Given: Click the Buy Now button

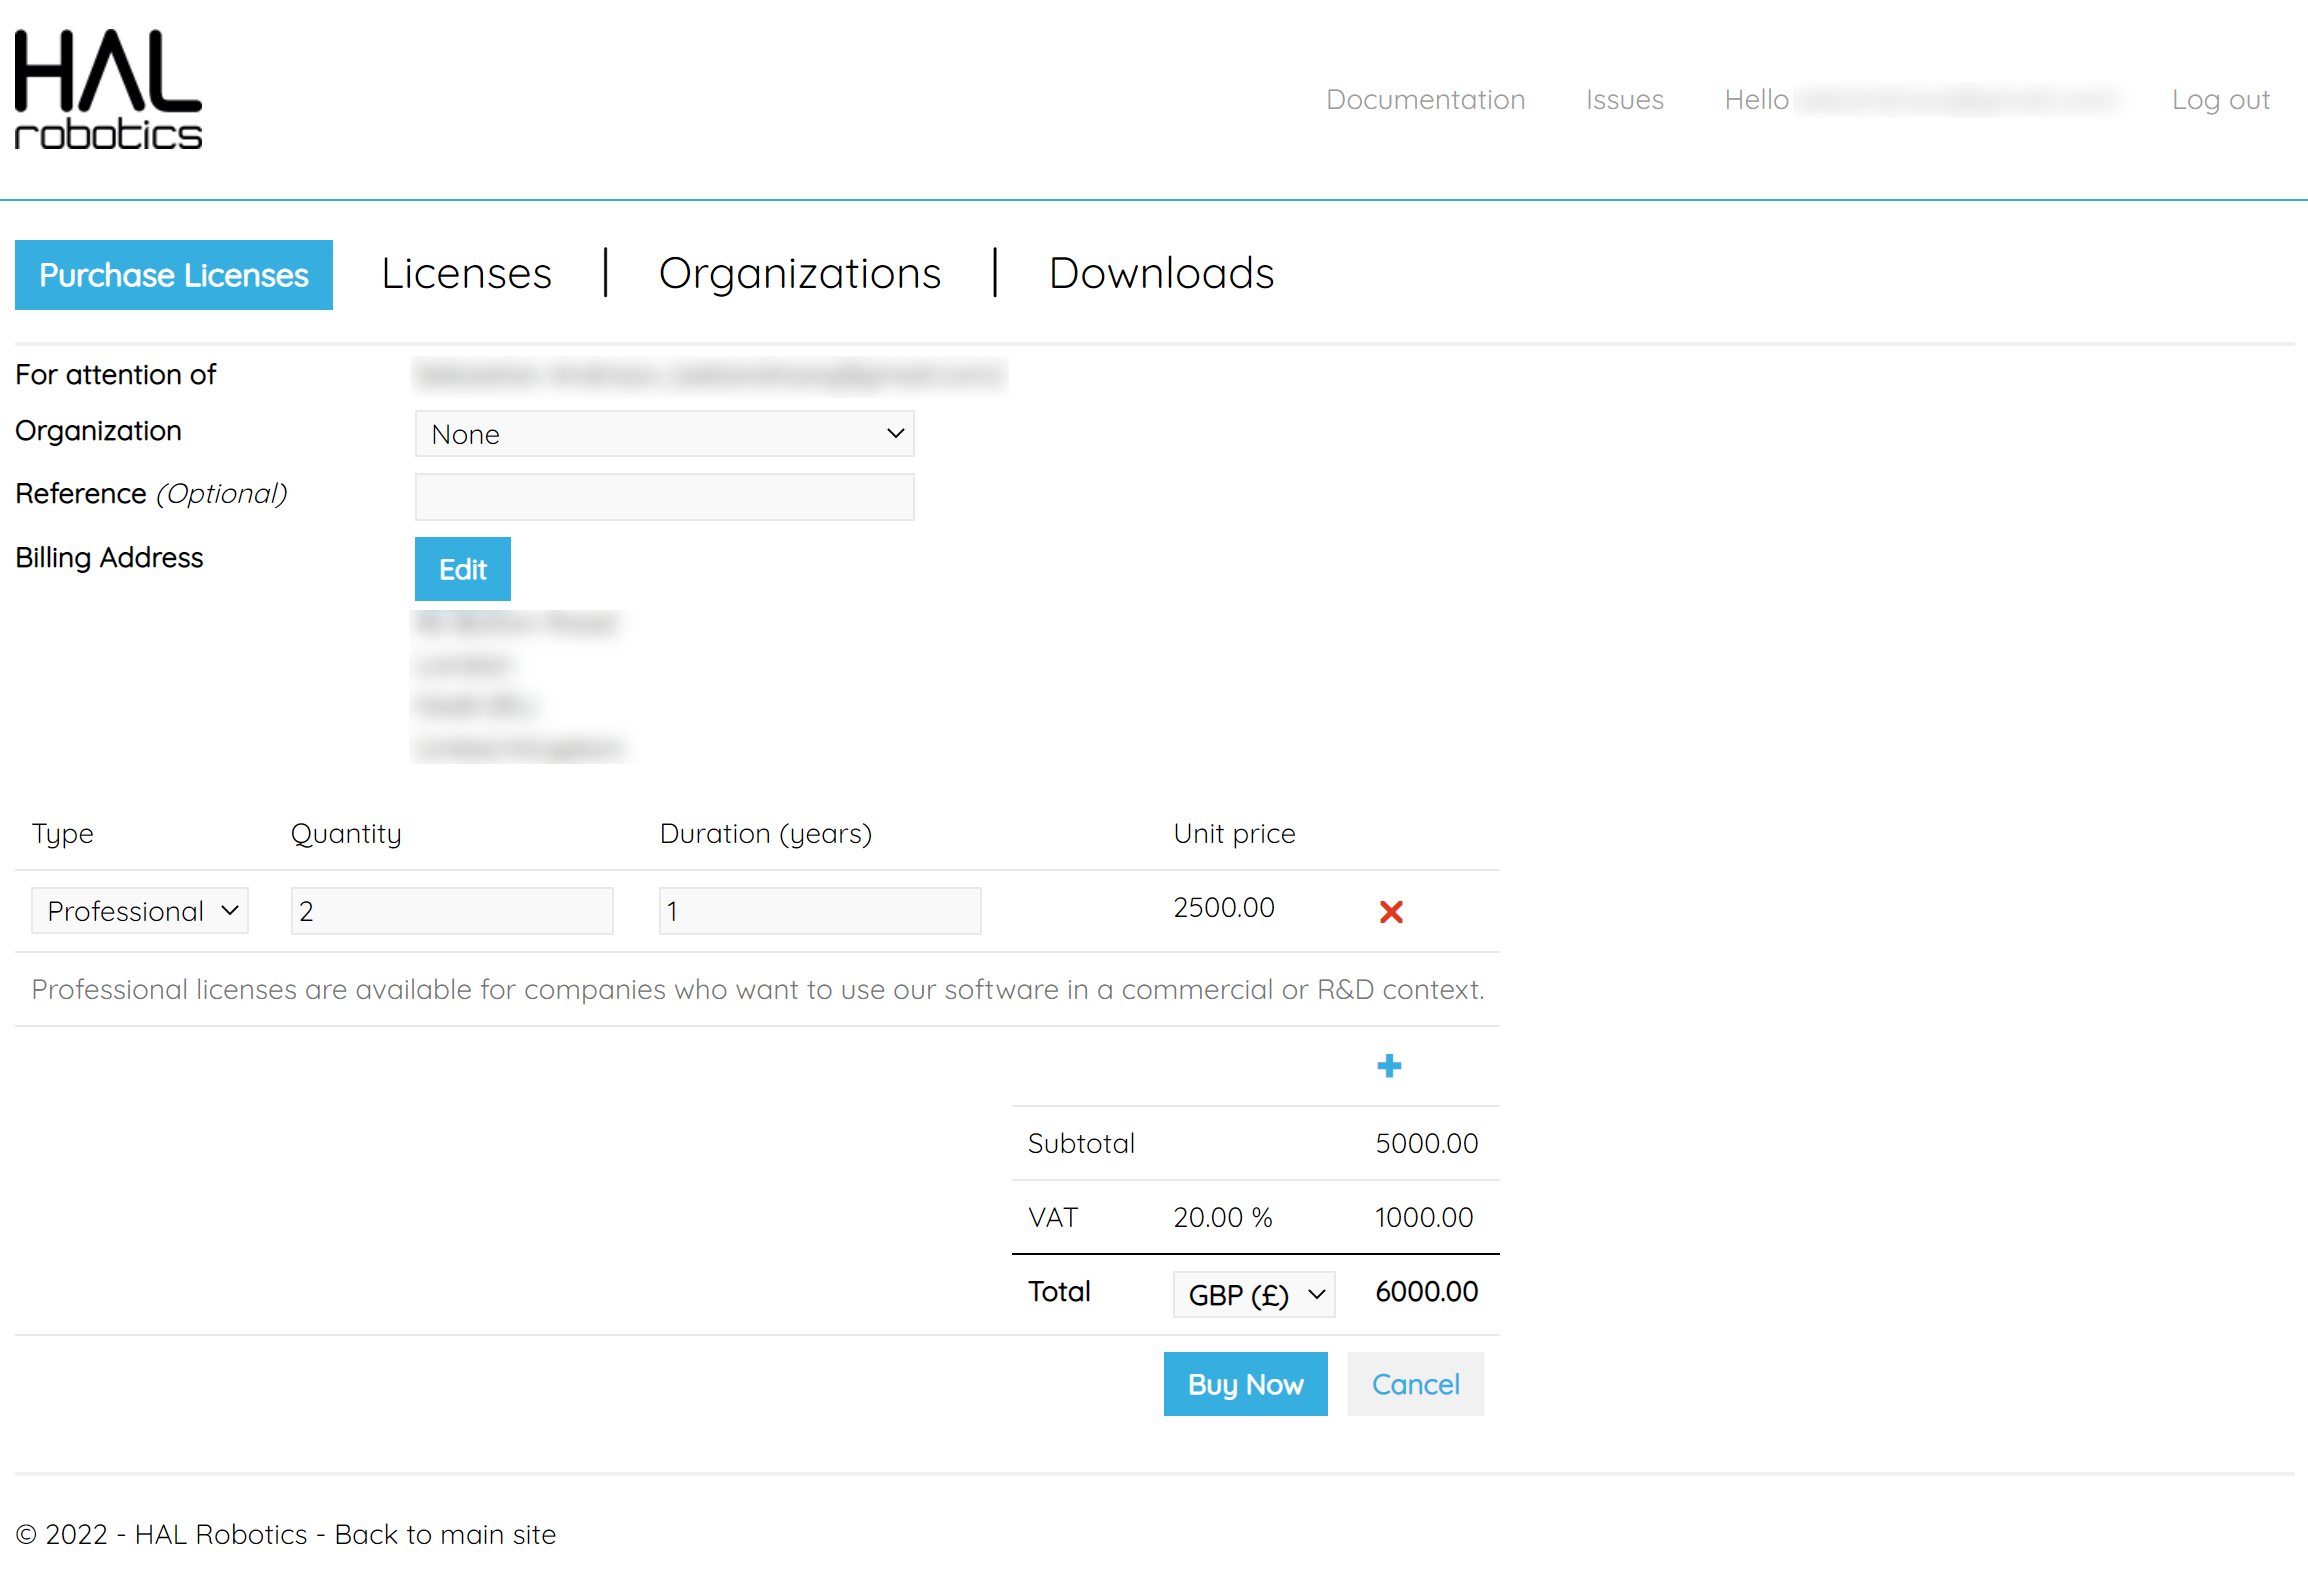Looking at the screenshot, I should click(1245, 1384).
